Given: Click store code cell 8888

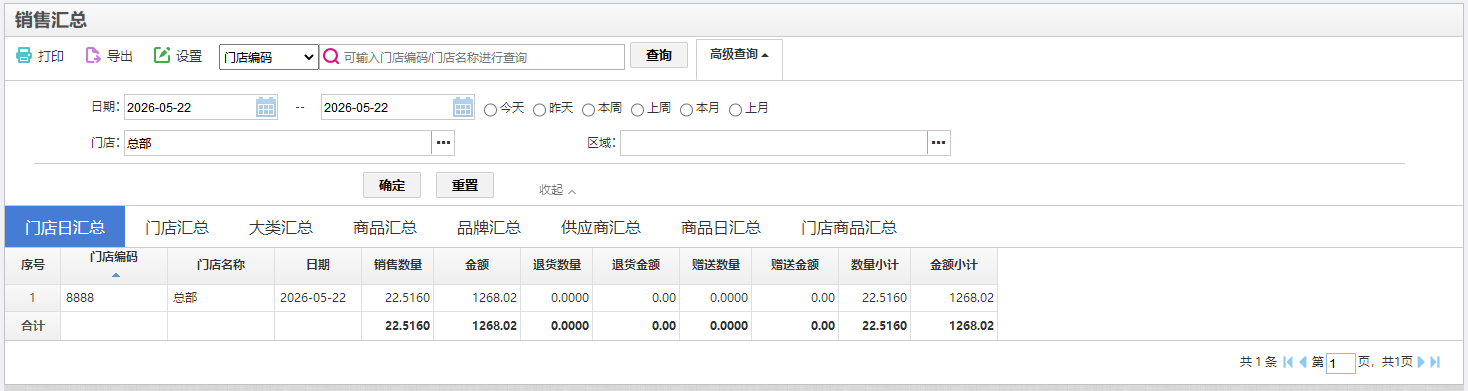Looking at the screenshot, I should pyautogui.click(x=114, y=298).
